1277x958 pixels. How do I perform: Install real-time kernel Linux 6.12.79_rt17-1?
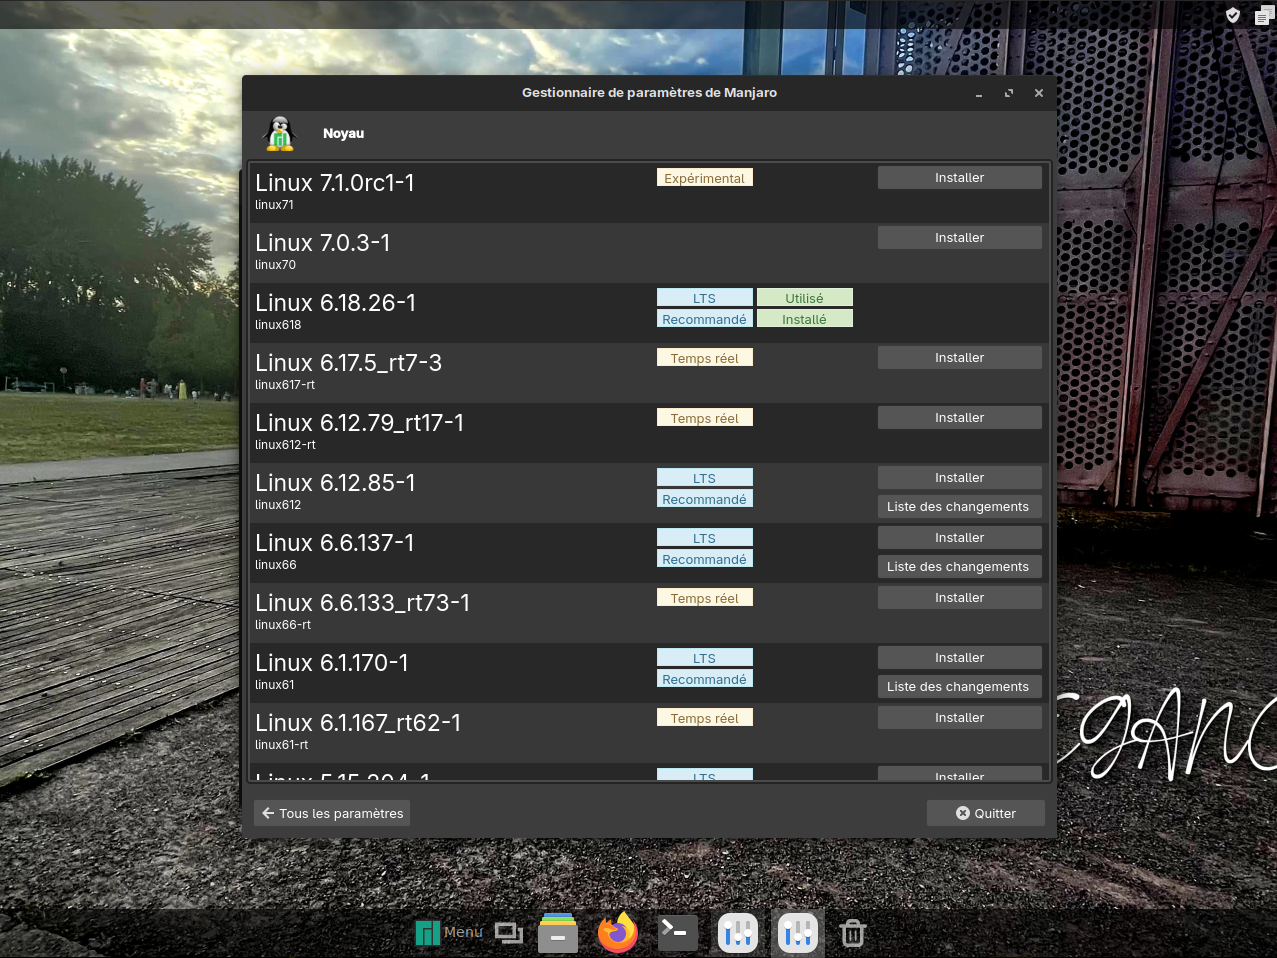(960, 418)
